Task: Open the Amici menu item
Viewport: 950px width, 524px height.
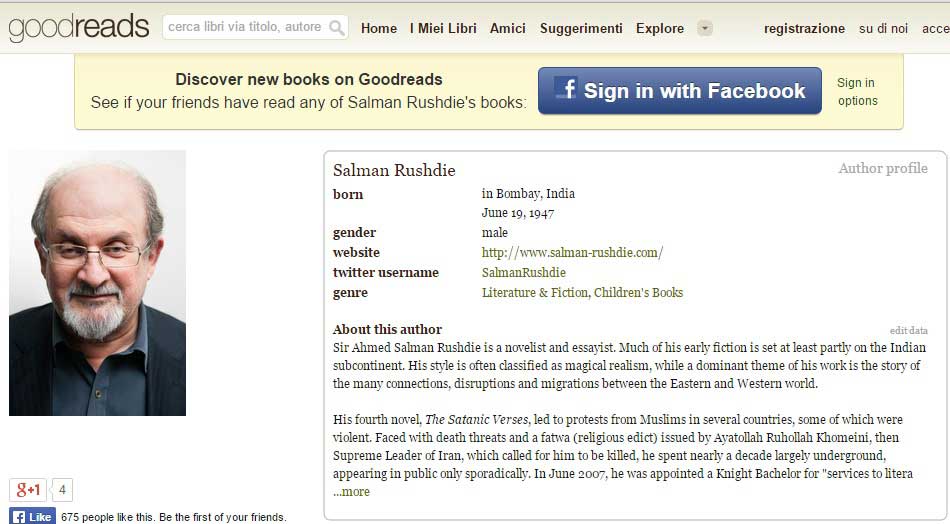Action: pyautogui.click(x=508, y=28)
